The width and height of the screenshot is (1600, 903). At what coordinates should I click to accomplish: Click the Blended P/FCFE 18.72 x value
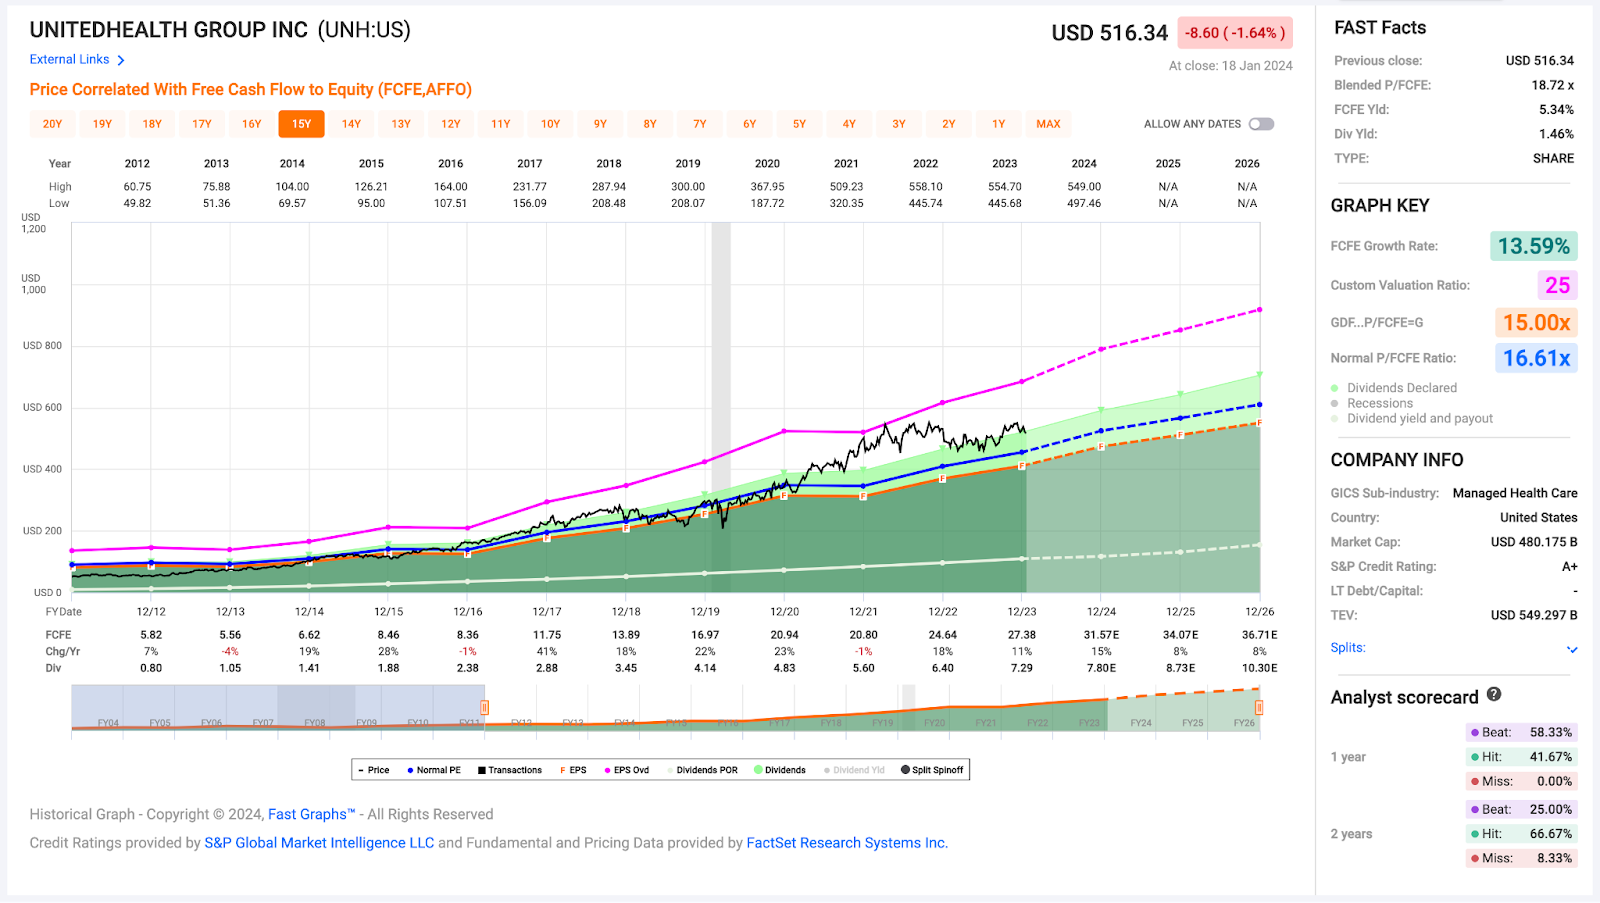click(x=1553, y=85)
